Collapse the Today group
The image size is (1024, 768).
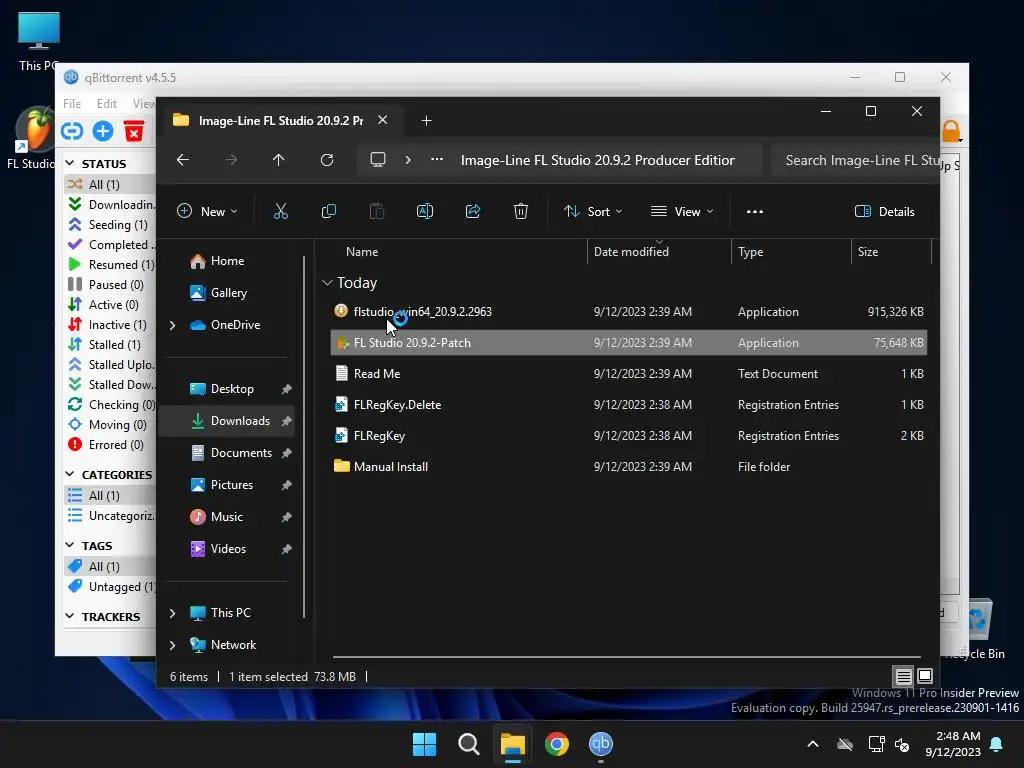tap(327, 283)
